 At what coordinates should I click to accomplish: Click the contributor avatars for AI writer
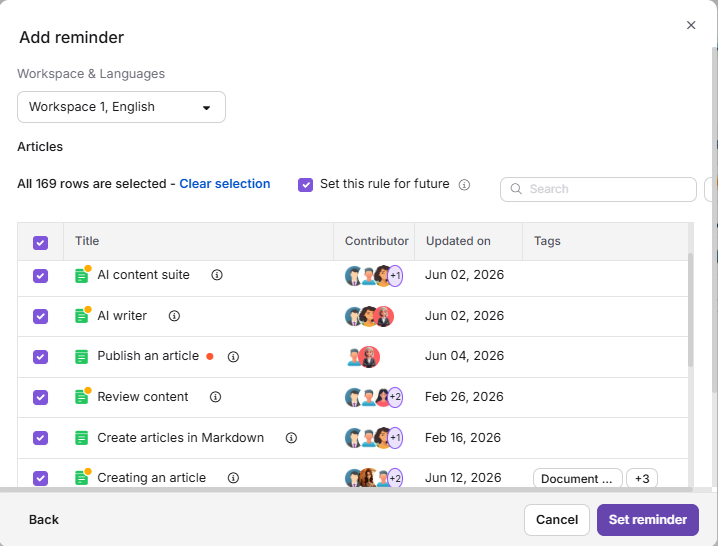(369, 316)
